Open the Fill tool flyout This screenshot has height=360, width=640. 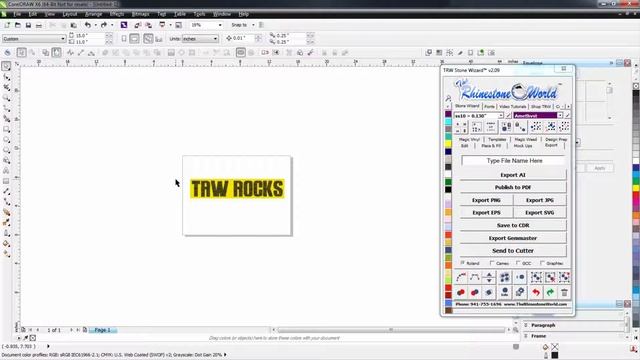tap(6, 243)
